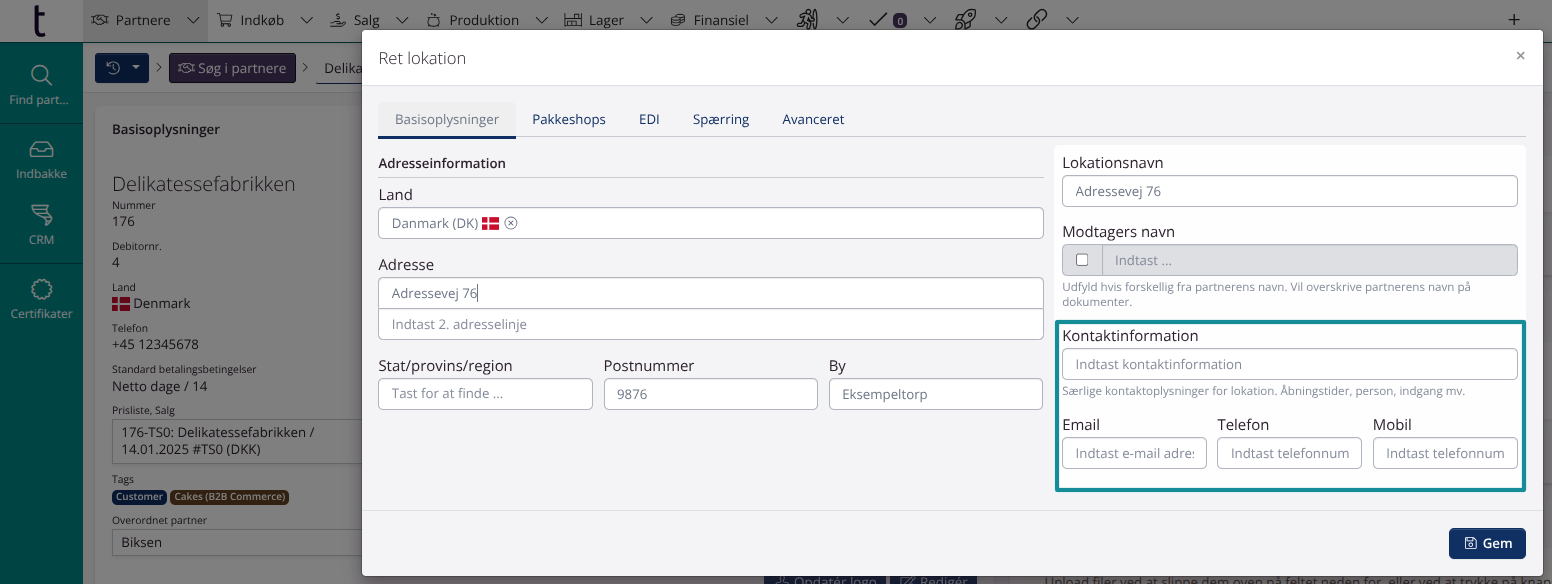Open the Stat/provins/region lookup field
This screenshot has width=1552, height=584.
[485, 394]
